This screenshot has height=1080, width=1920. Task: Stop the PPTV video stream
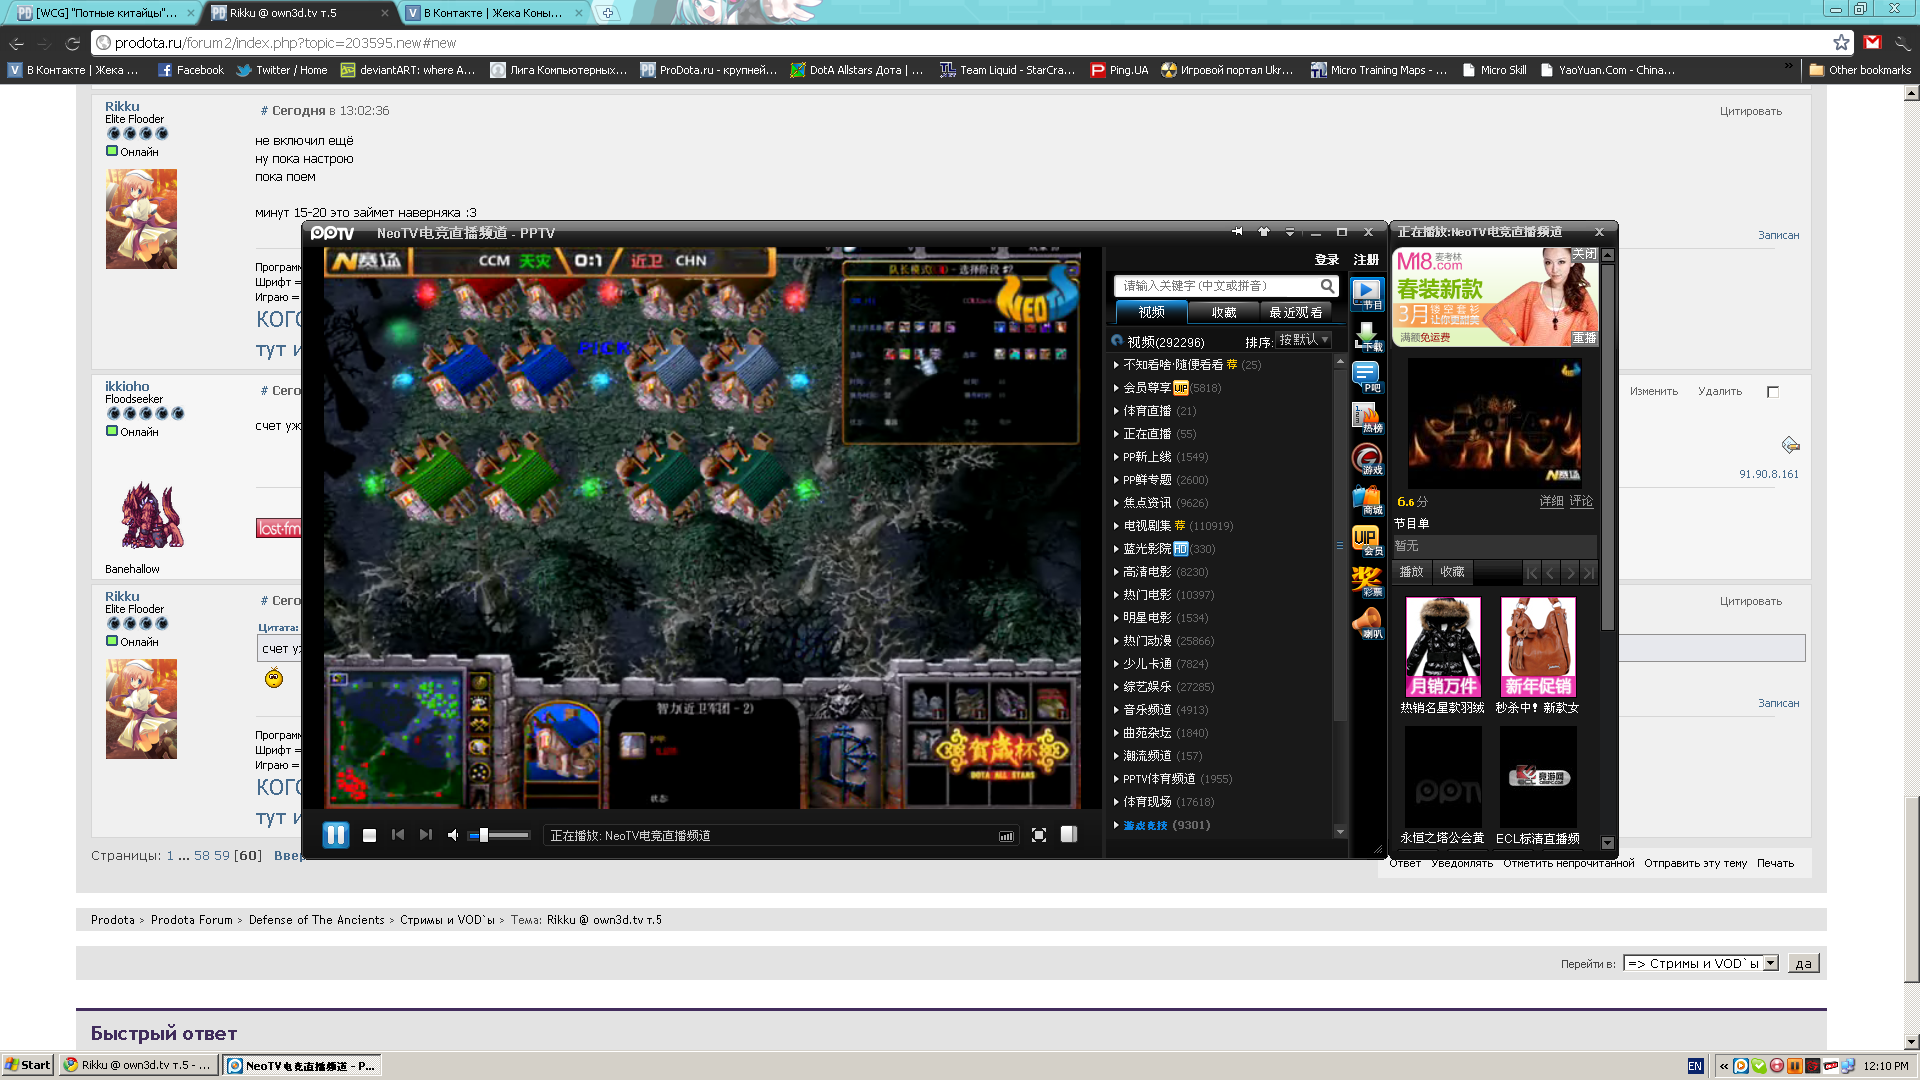[x=369, y=835]
